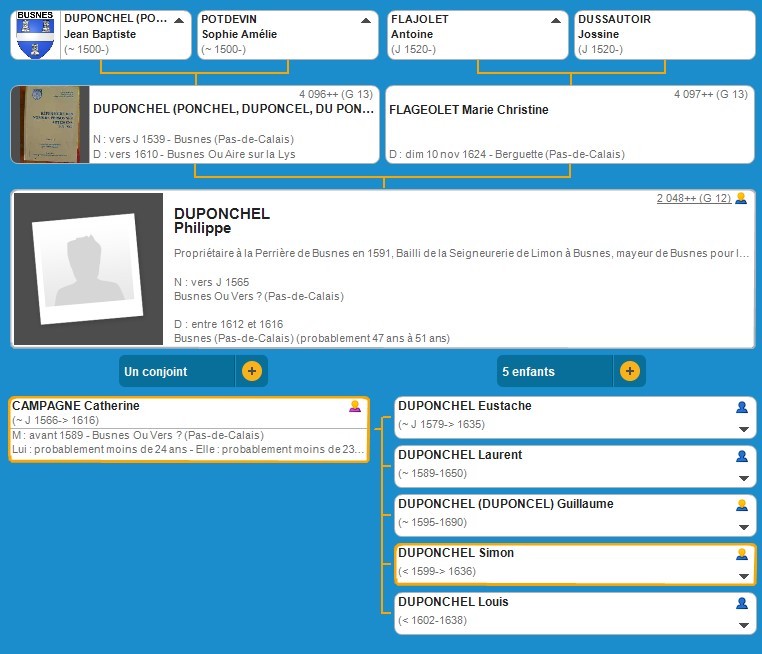Image resolution: width=762 pixels, height=654 pixels.
Task: Open dropdown arrow for Laurent Duponchel
Action: pos(742,479)
